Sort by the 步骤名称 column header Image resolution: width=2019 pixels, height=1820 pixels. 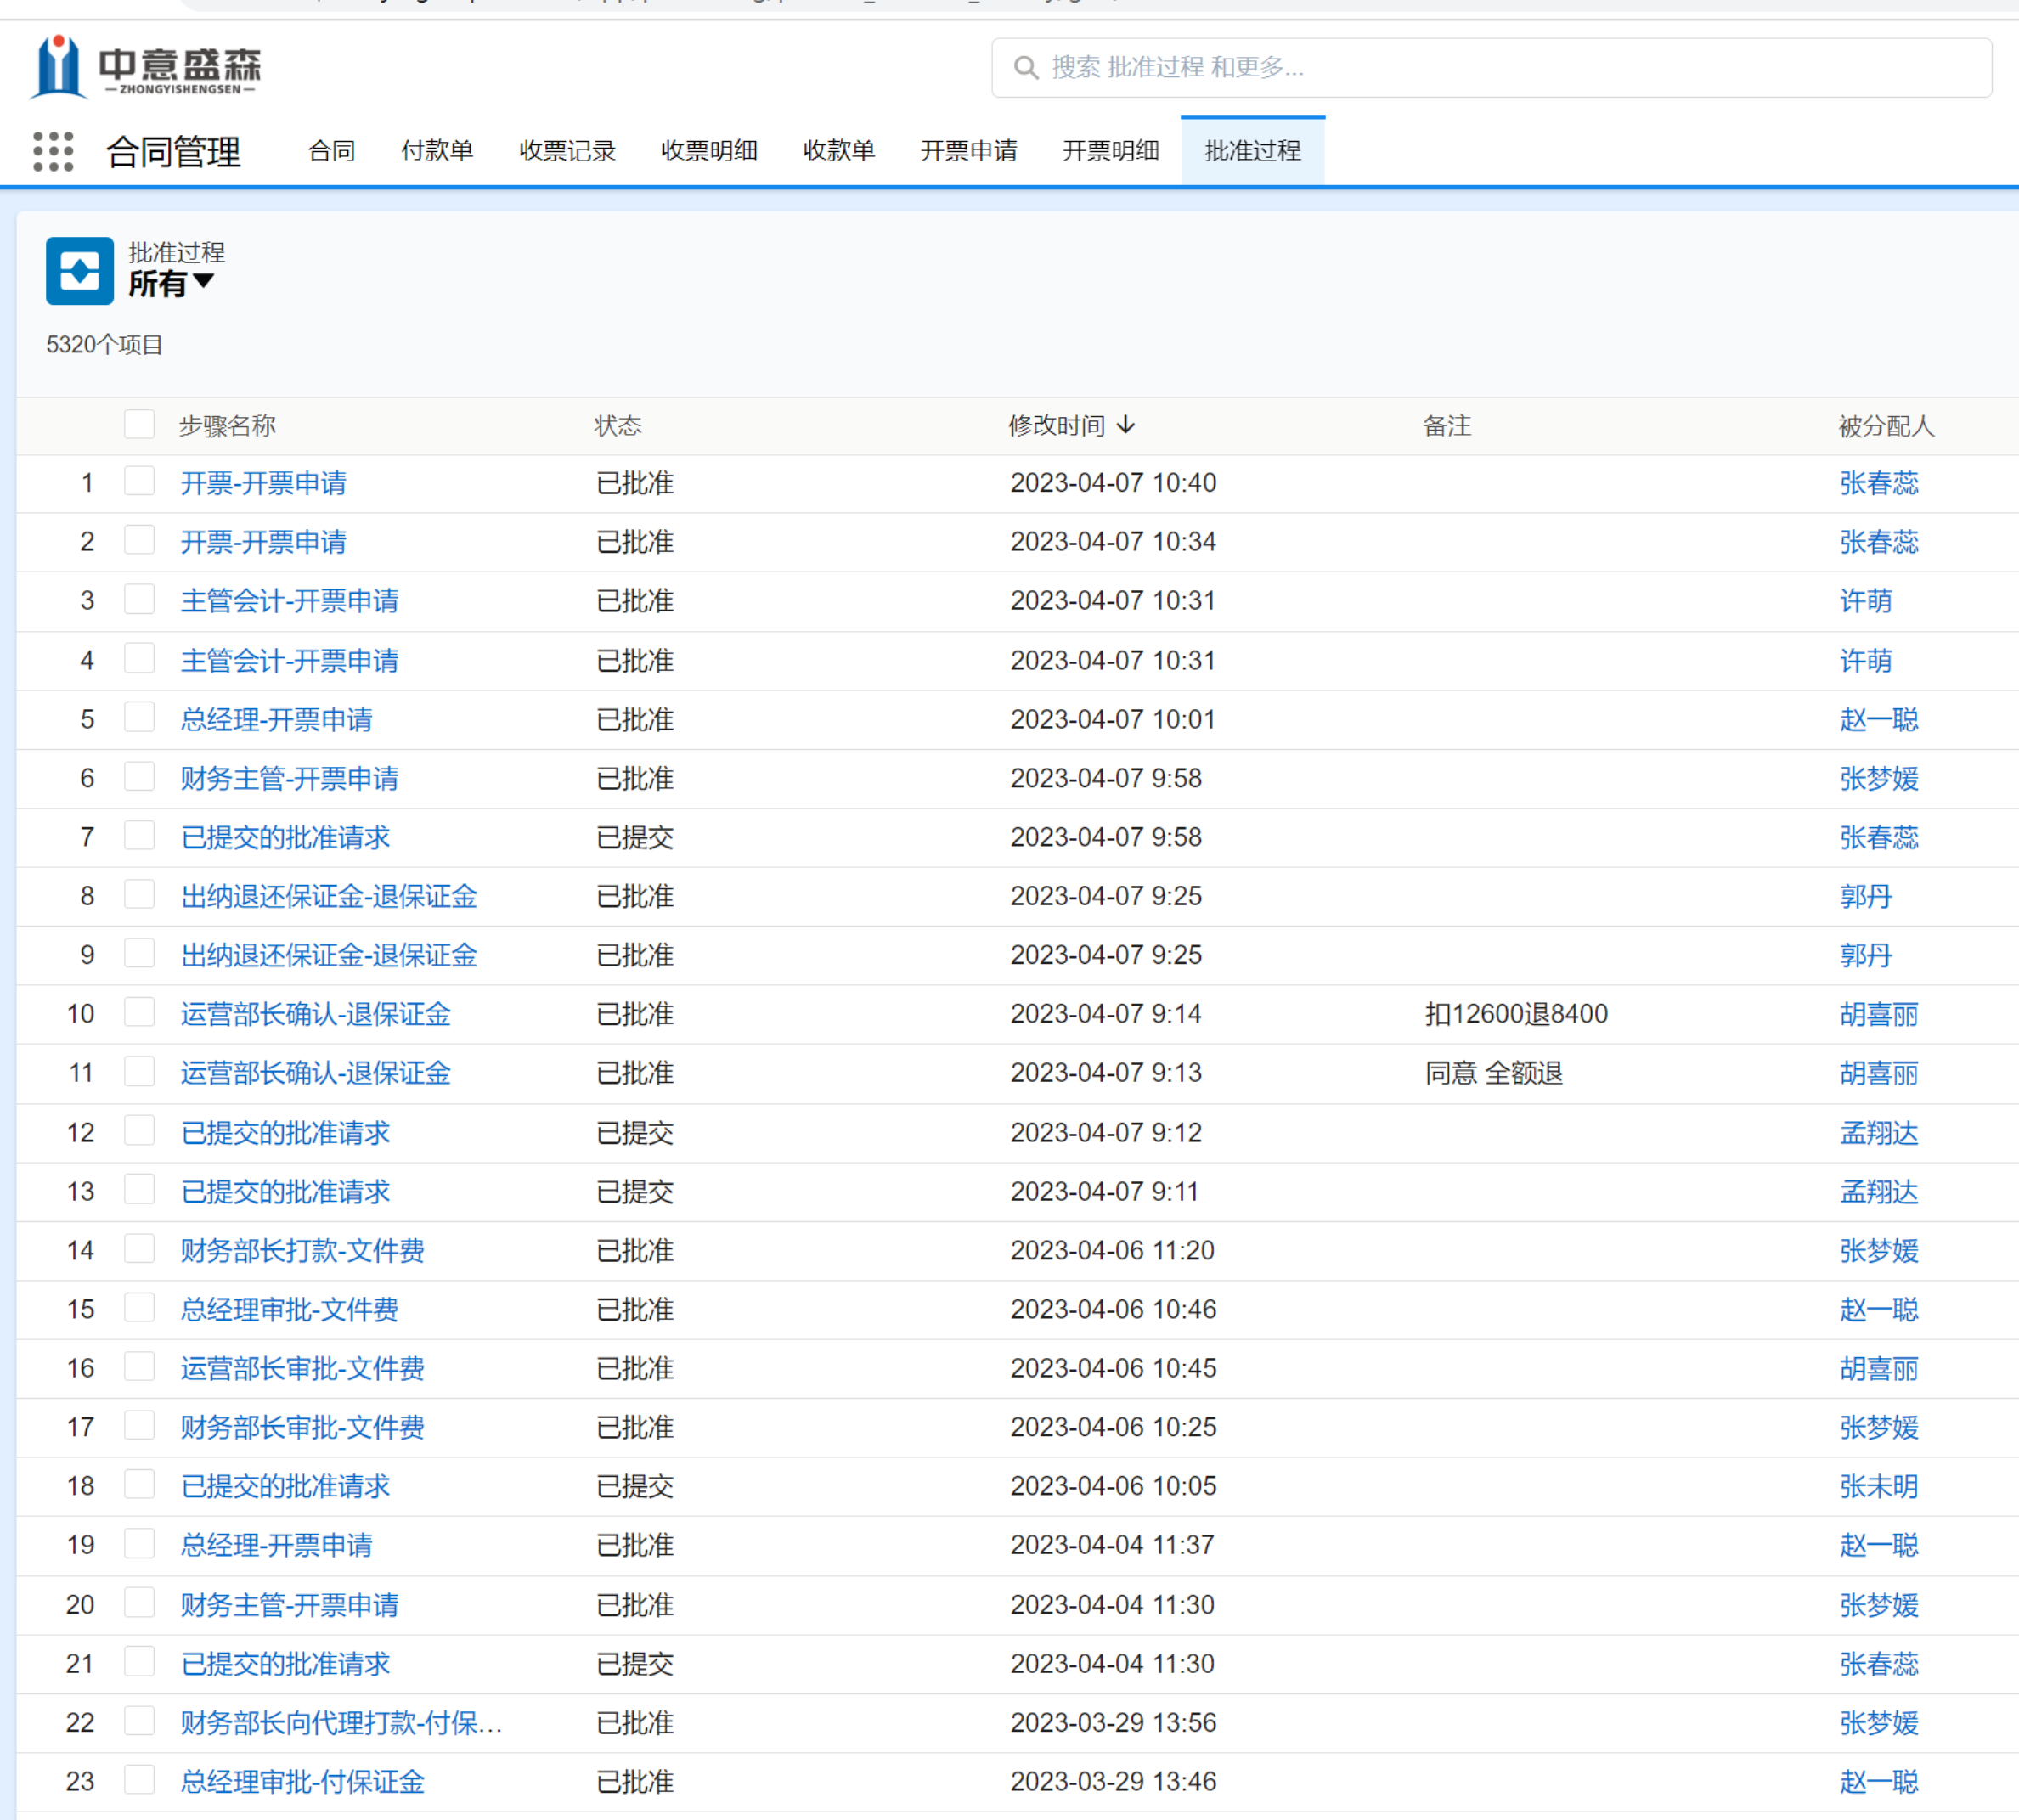[x=227, y=426]
